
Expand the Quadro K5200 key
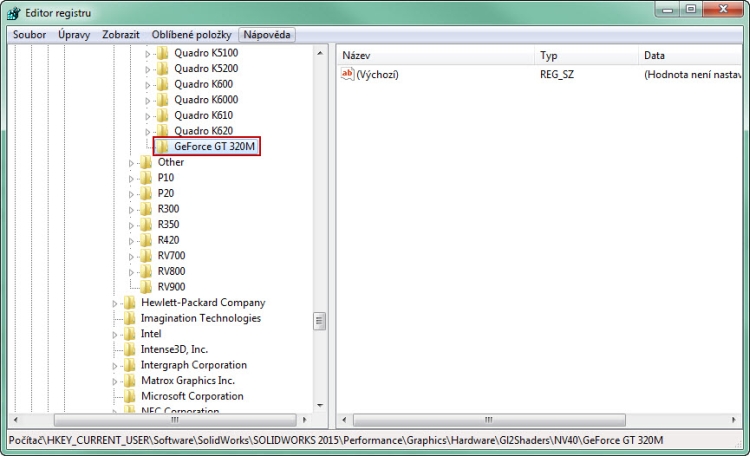tap(147, 69)
